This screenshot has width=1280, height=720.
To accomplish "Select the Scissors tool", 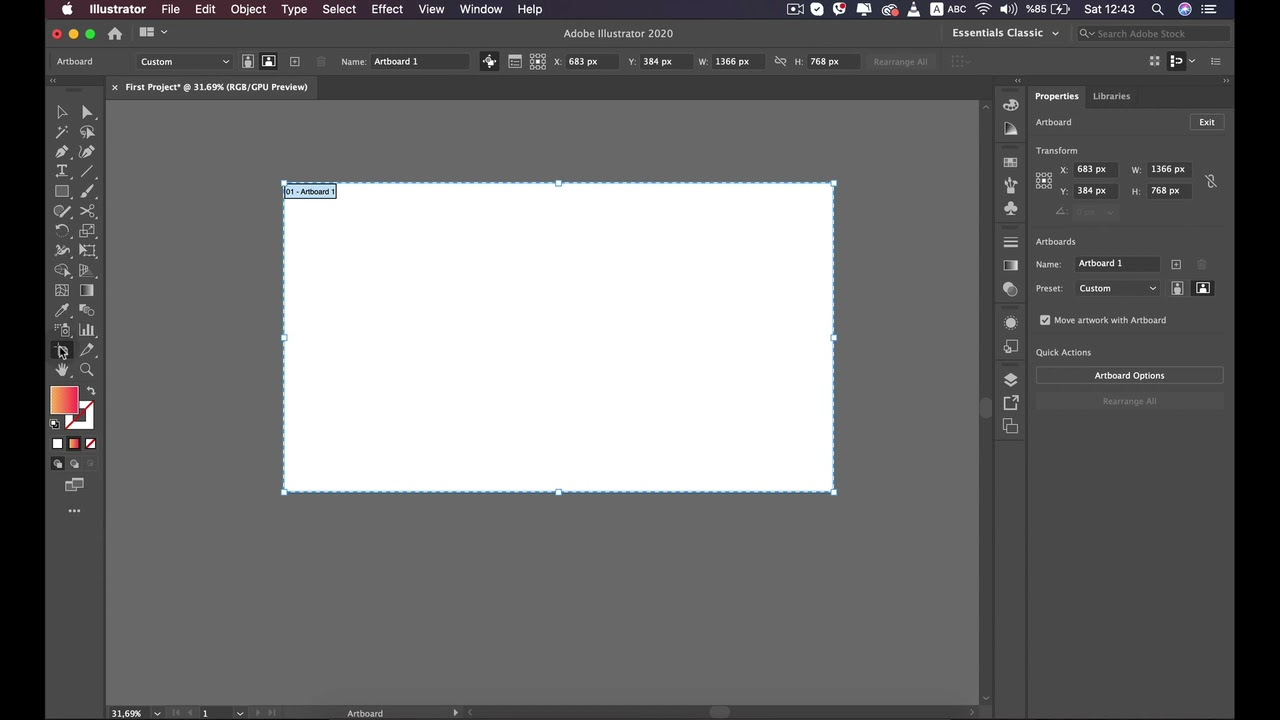I will point(87,211).
